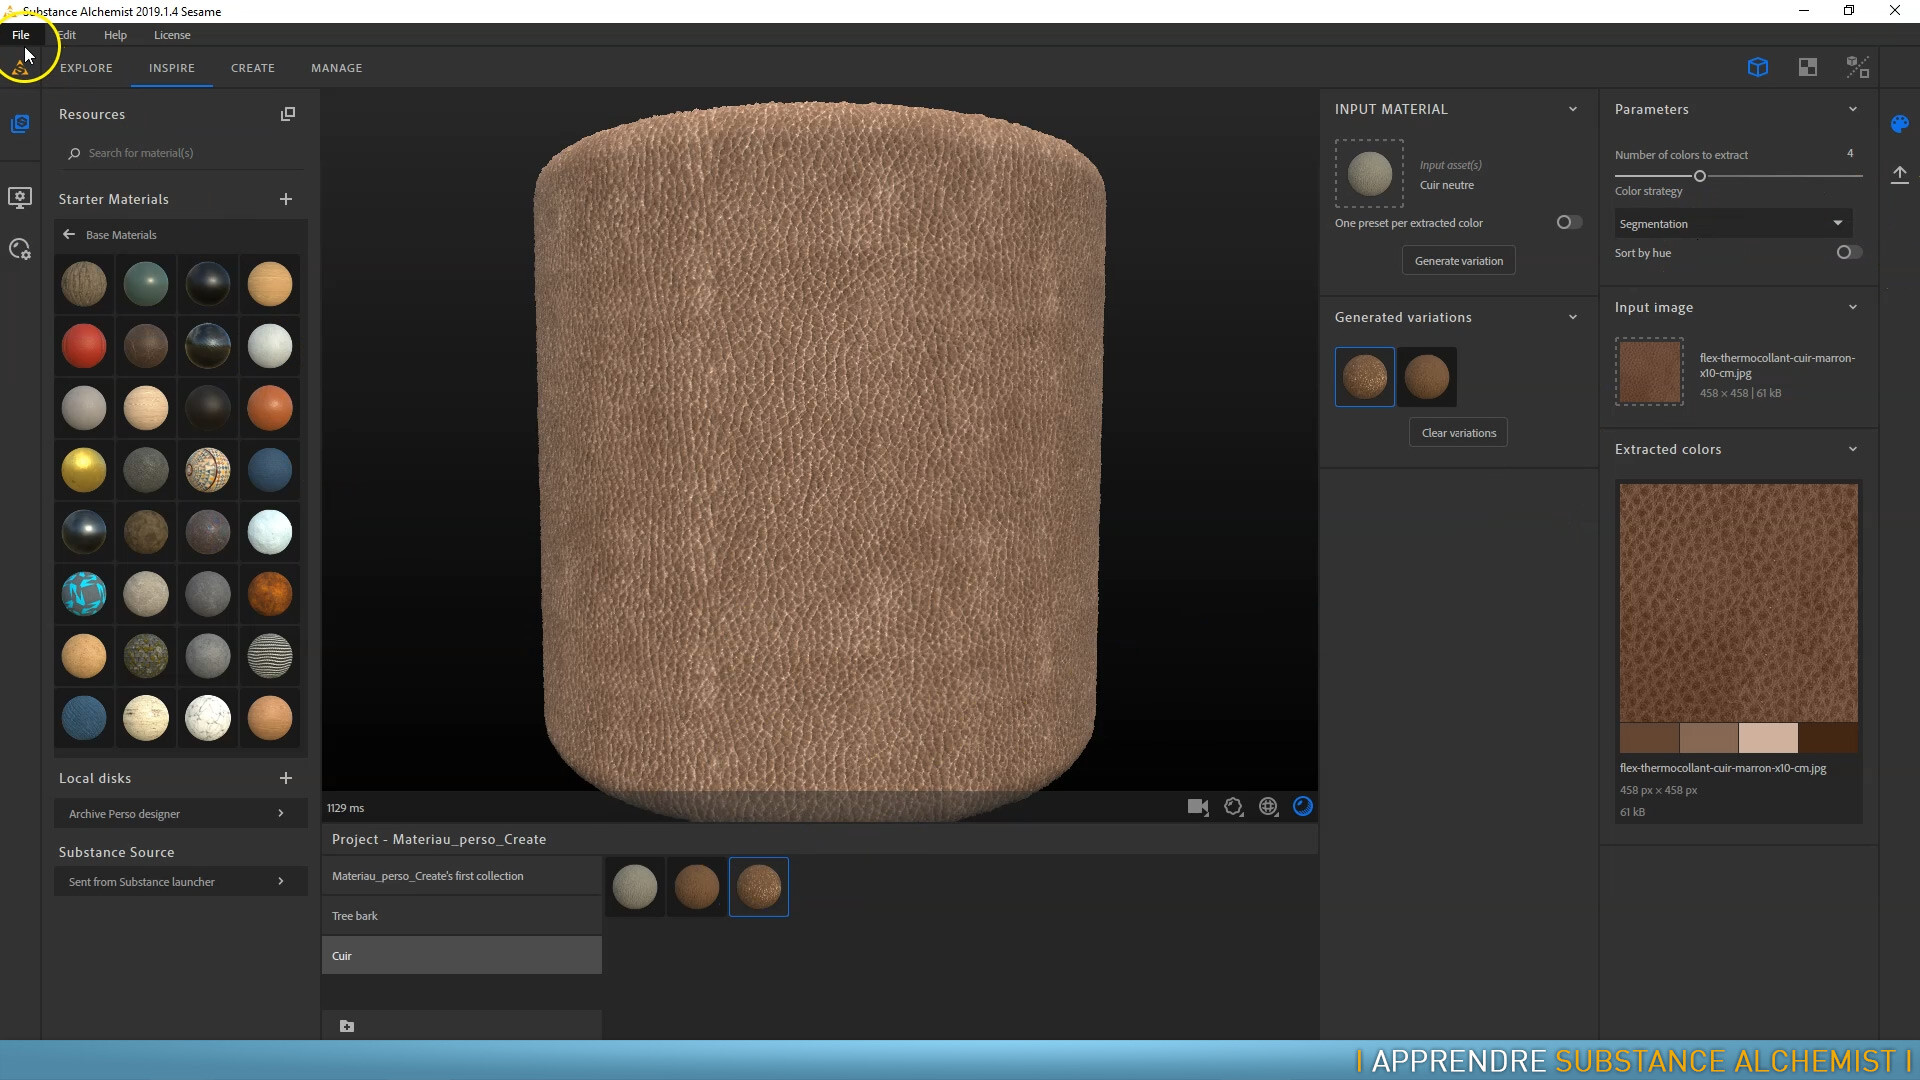Click the export upload icon
This screenshot has height=1080, width=1920.
(1900, 175)
